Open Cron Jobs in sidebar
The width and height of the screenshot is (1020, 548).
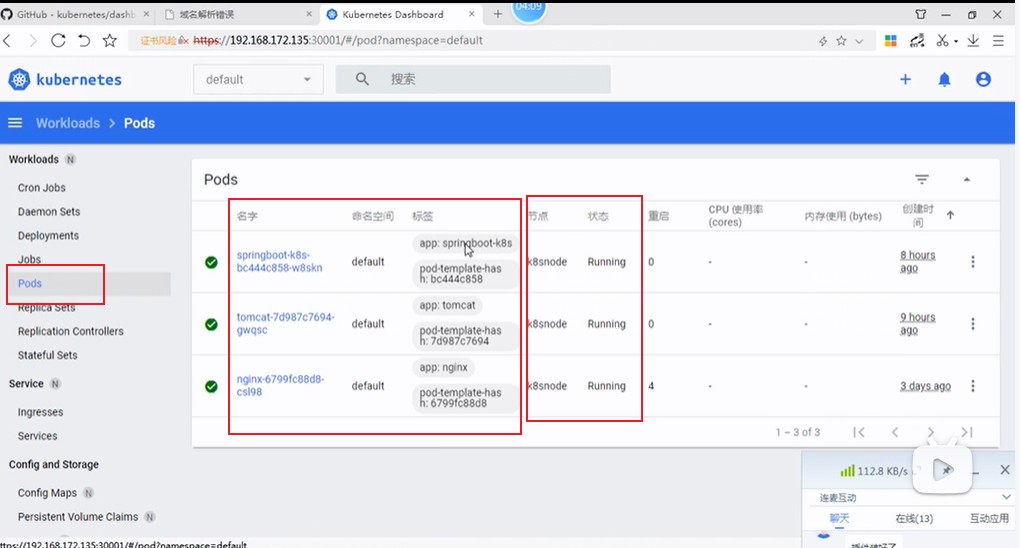point(42,187)
